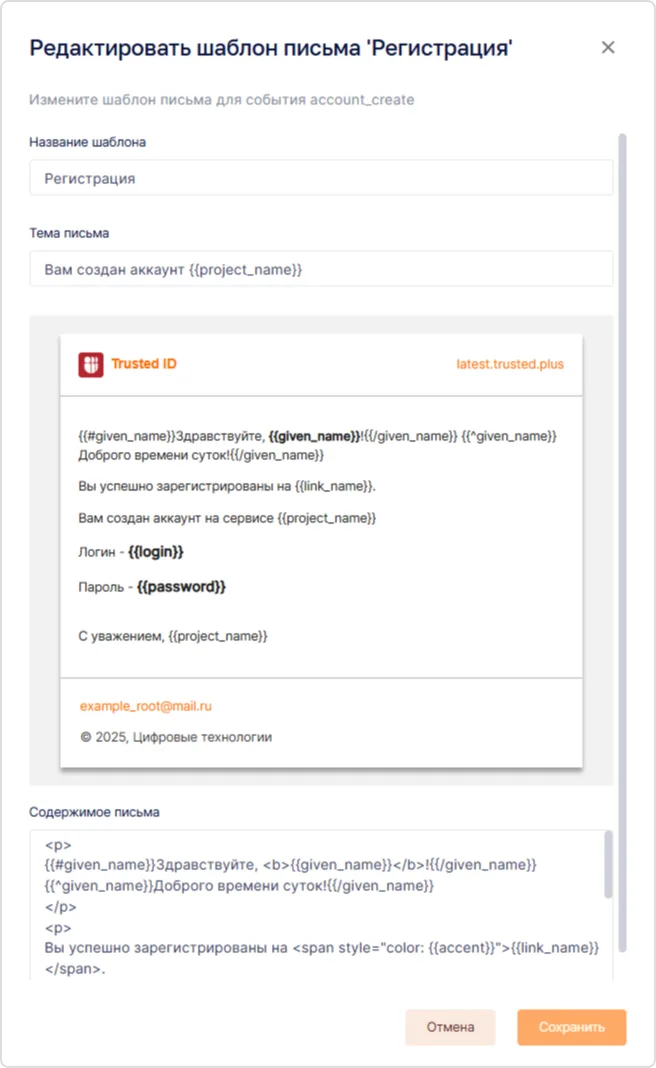
Task: Focus the template name field 'Регистрация'
Action: 320,178
